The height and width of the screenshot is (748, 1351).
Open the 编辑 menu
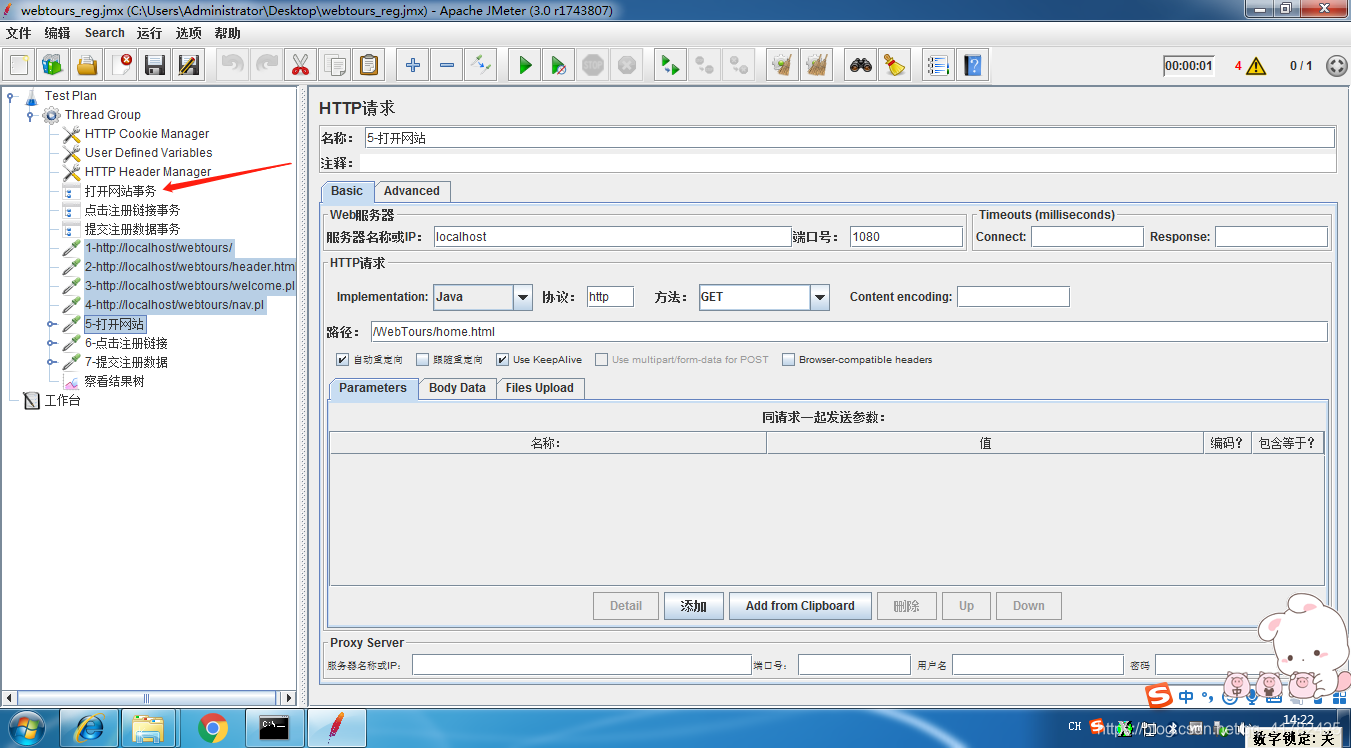coord(57,33)
